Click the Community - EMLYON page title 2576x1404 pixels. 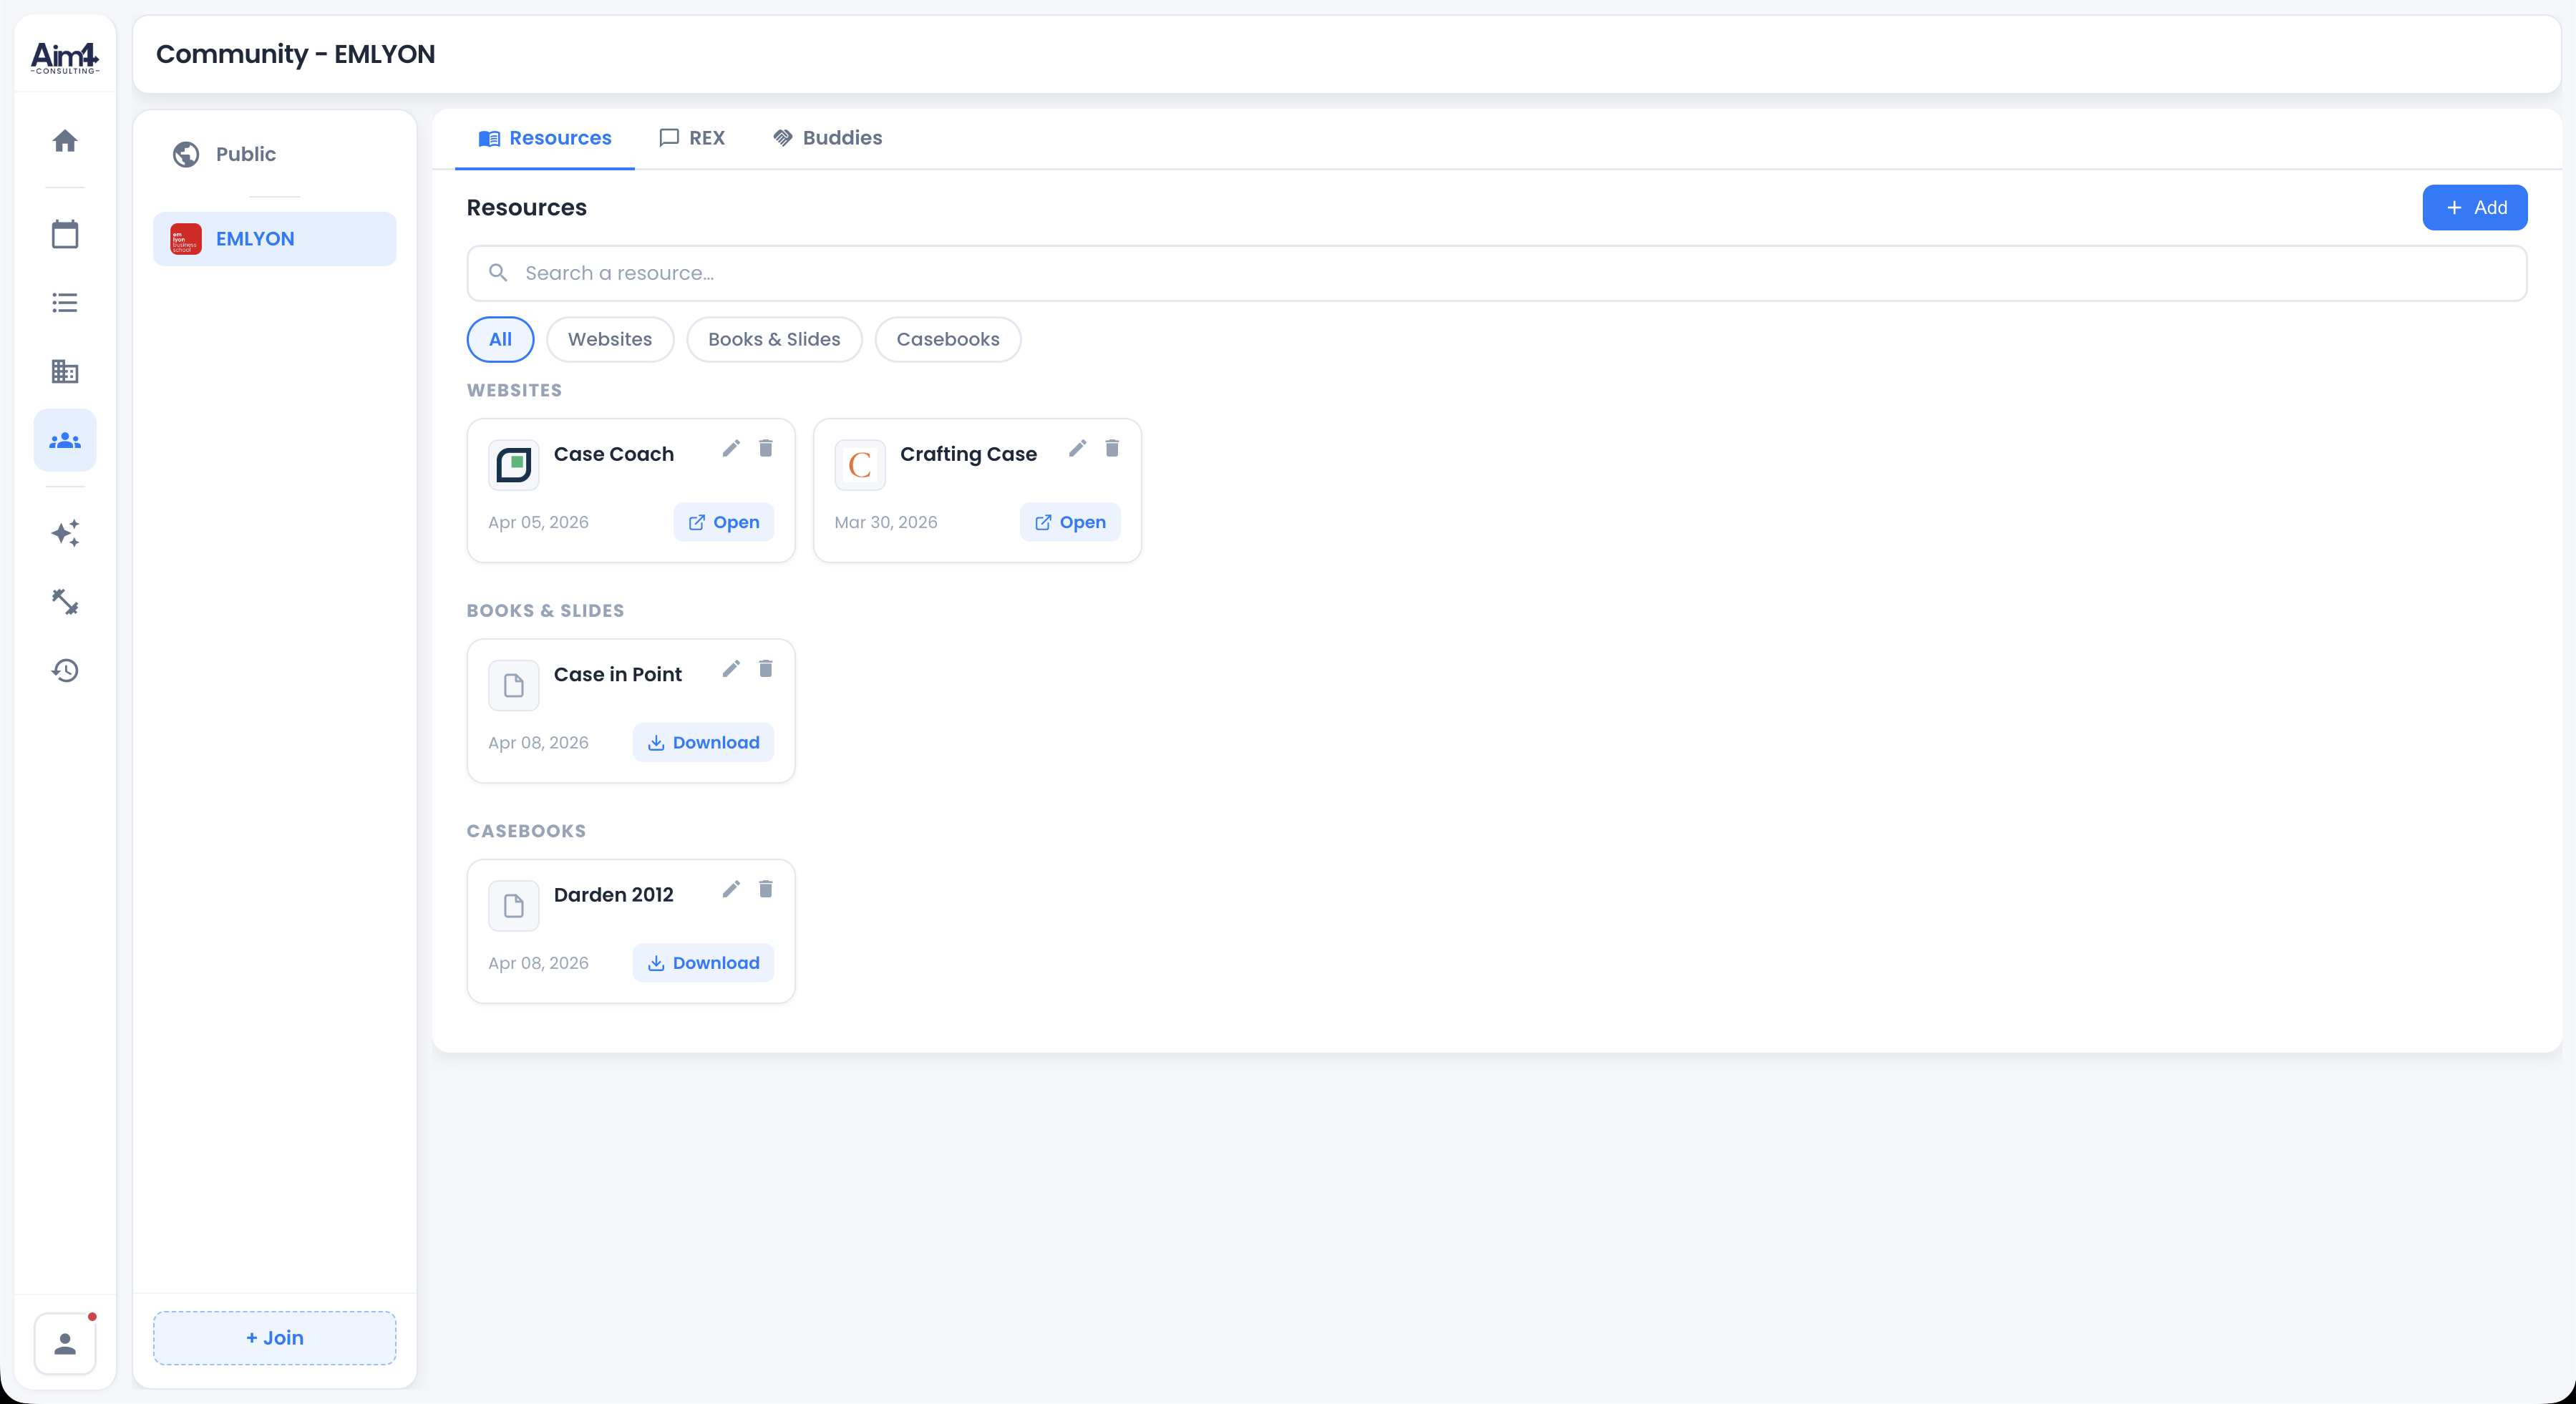pyautogui.click(x=296, y=54)
